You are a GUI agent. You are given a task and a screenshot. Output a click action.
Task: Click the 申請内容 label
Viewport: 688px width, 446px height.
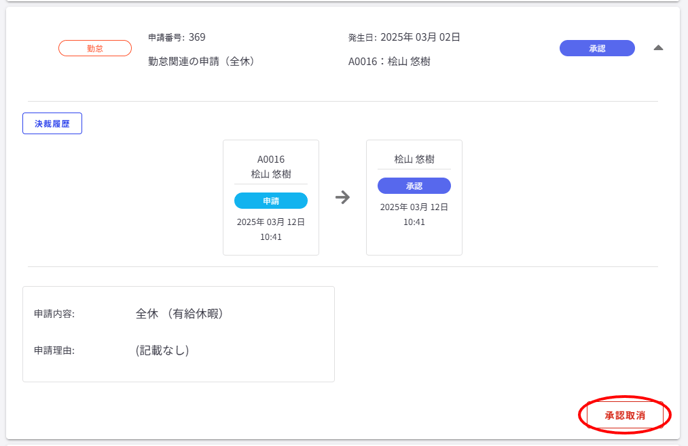[x=54, y=314]
